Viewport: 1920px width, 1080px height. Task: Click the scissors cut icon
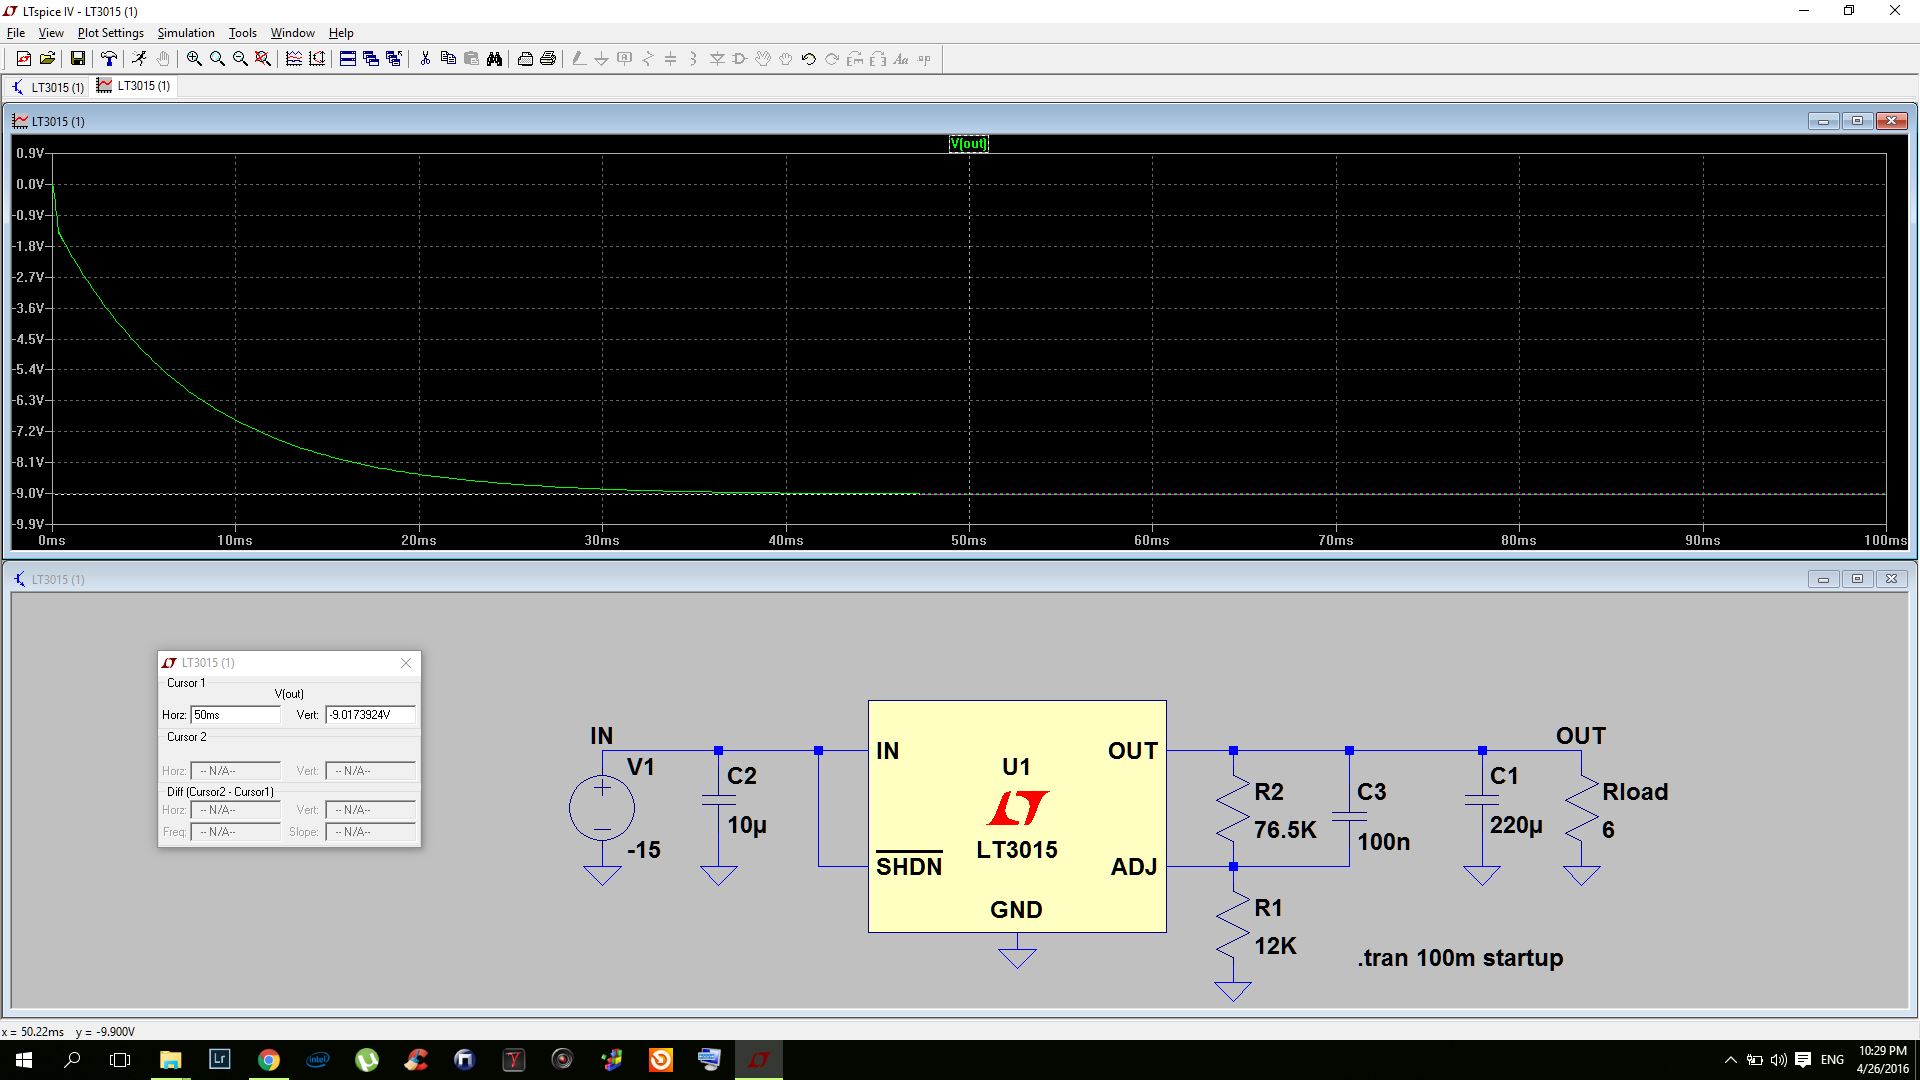(x=425, y=59)
